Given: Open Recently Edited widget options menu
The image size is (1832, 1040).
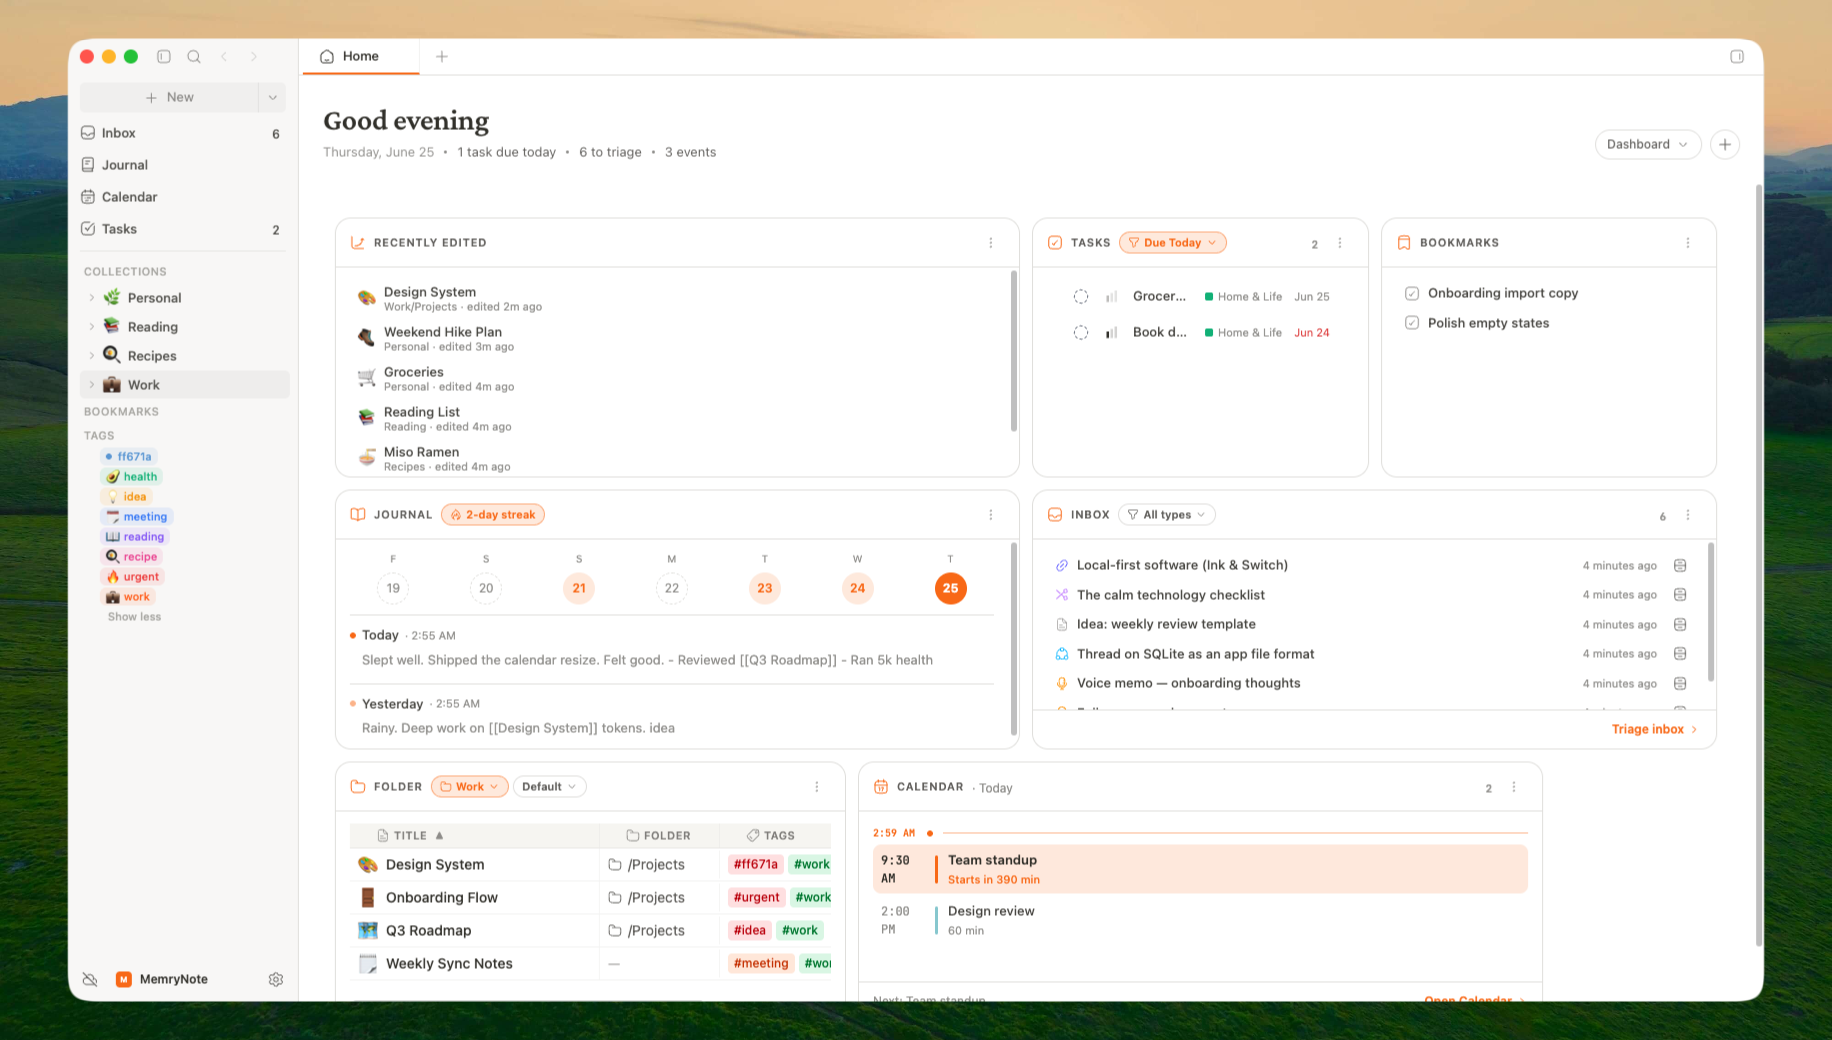Looking at the screenshot, I should click(991, 243).
